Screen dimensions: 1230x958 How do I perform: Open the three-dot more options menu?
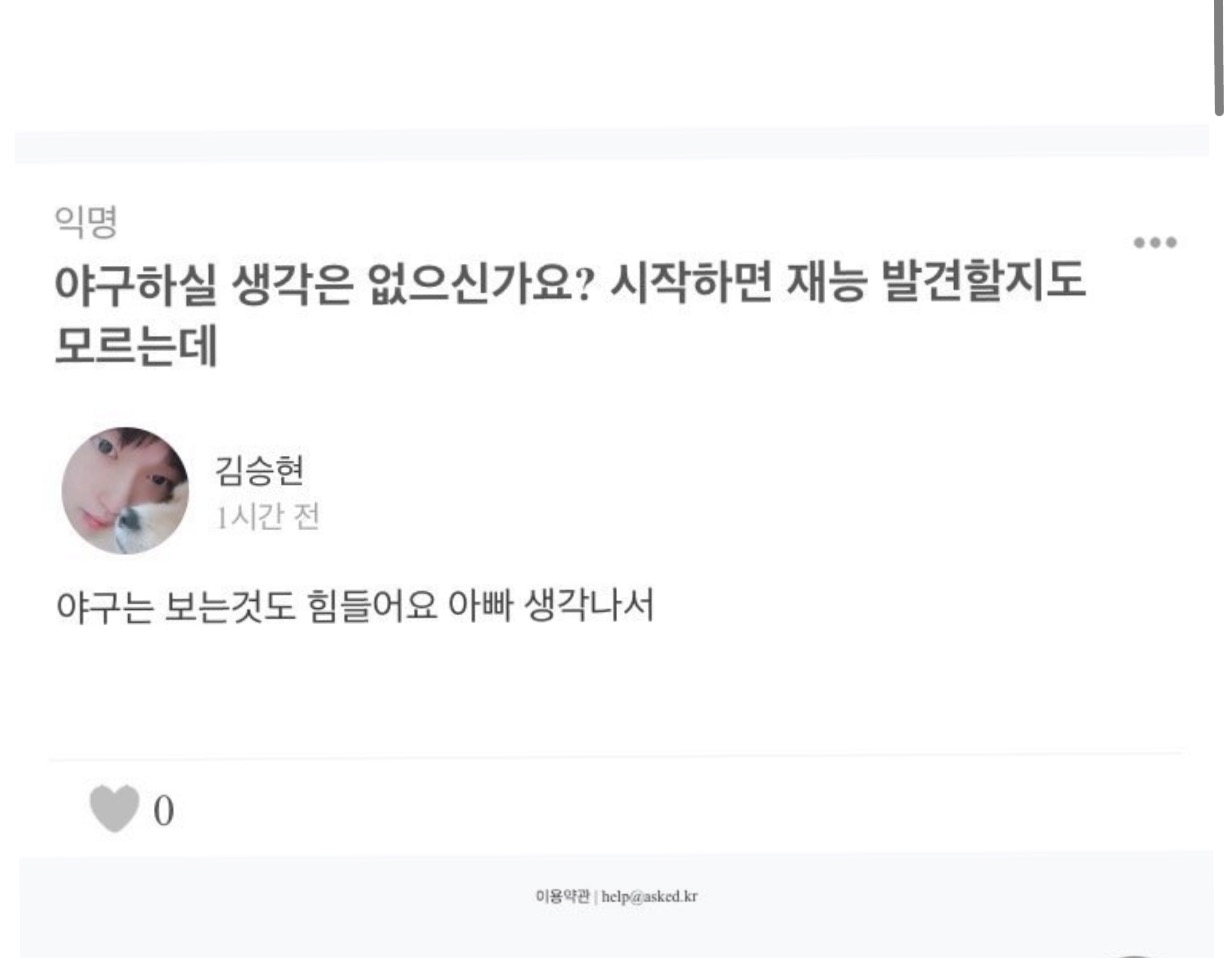(x=1156, y=243)
